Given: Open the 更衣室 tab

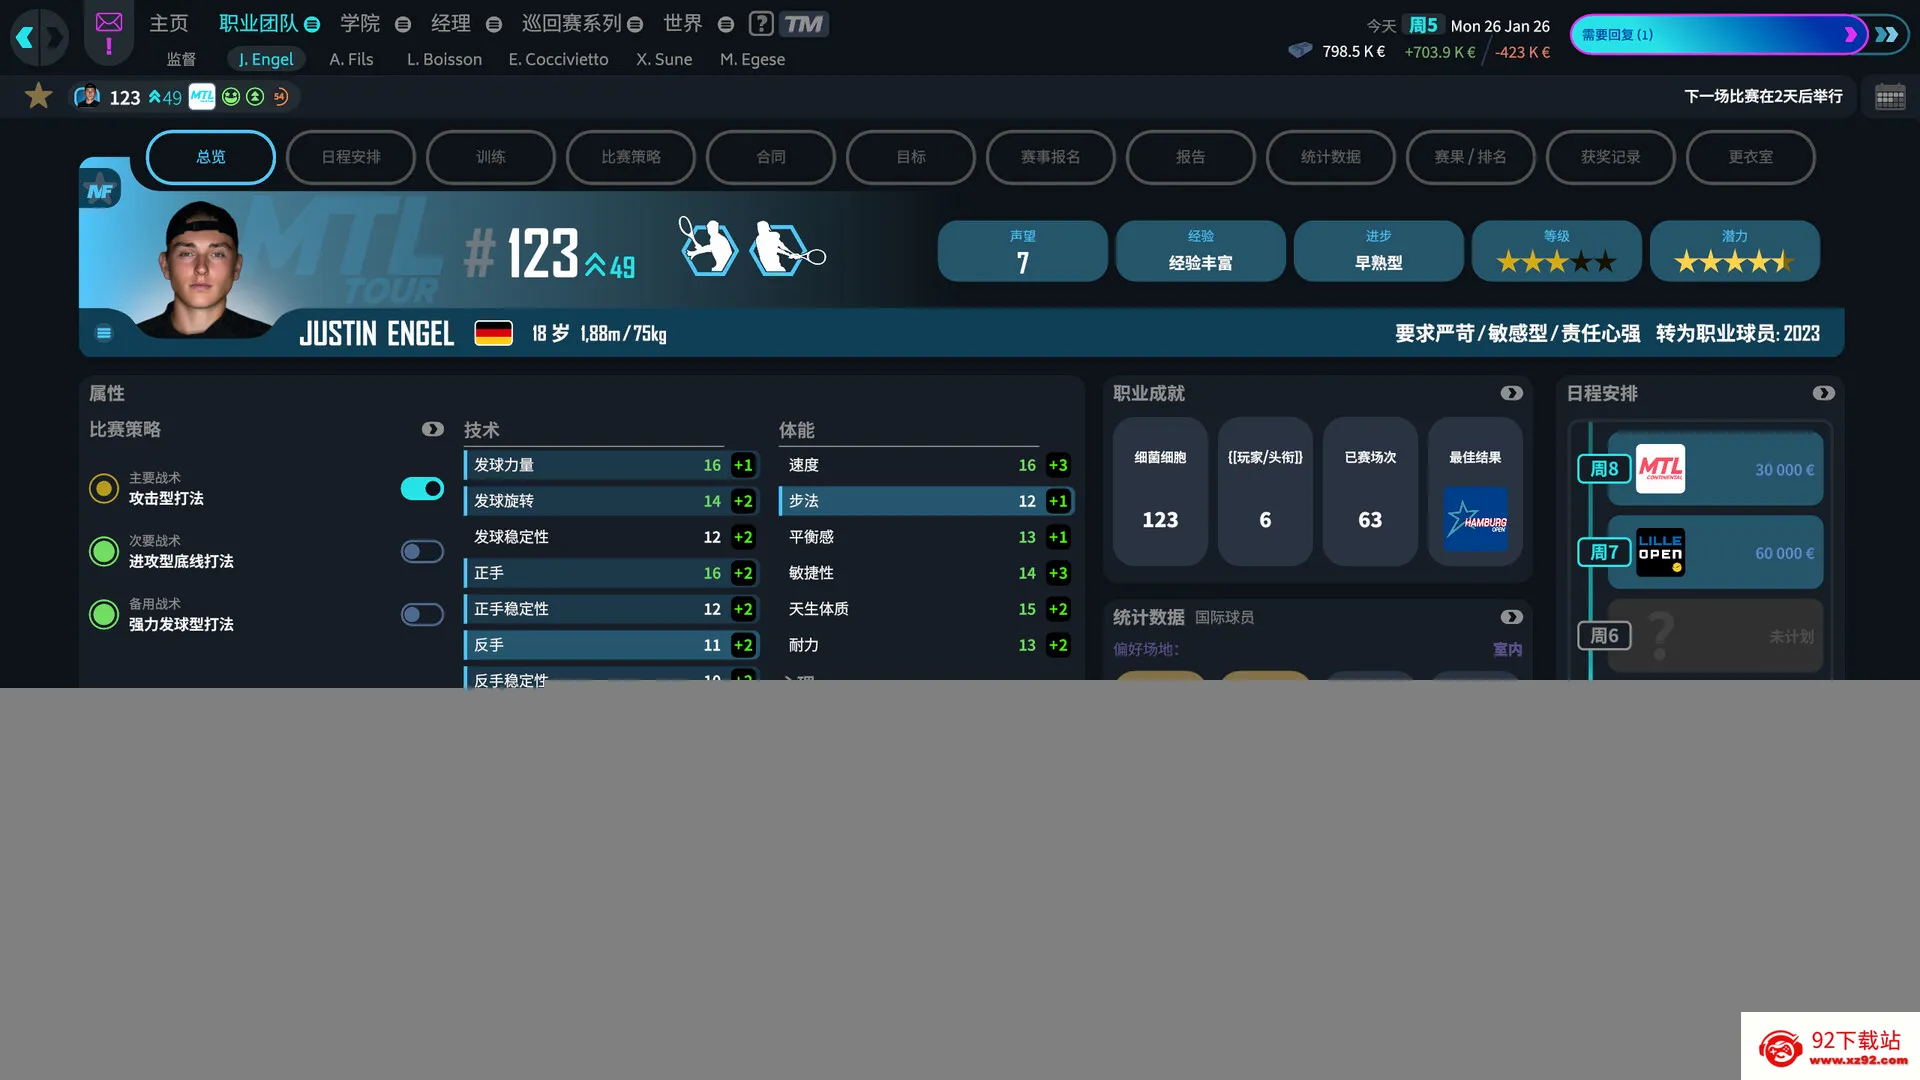Looking at the screenshot, I should 1751,157.
